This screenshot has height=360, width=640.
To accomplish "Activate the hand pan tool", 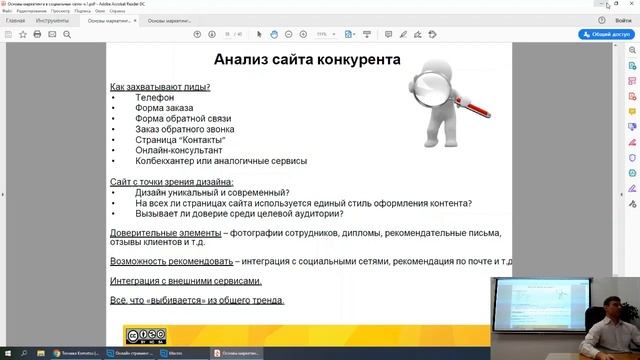I will [x=274, y=34].
